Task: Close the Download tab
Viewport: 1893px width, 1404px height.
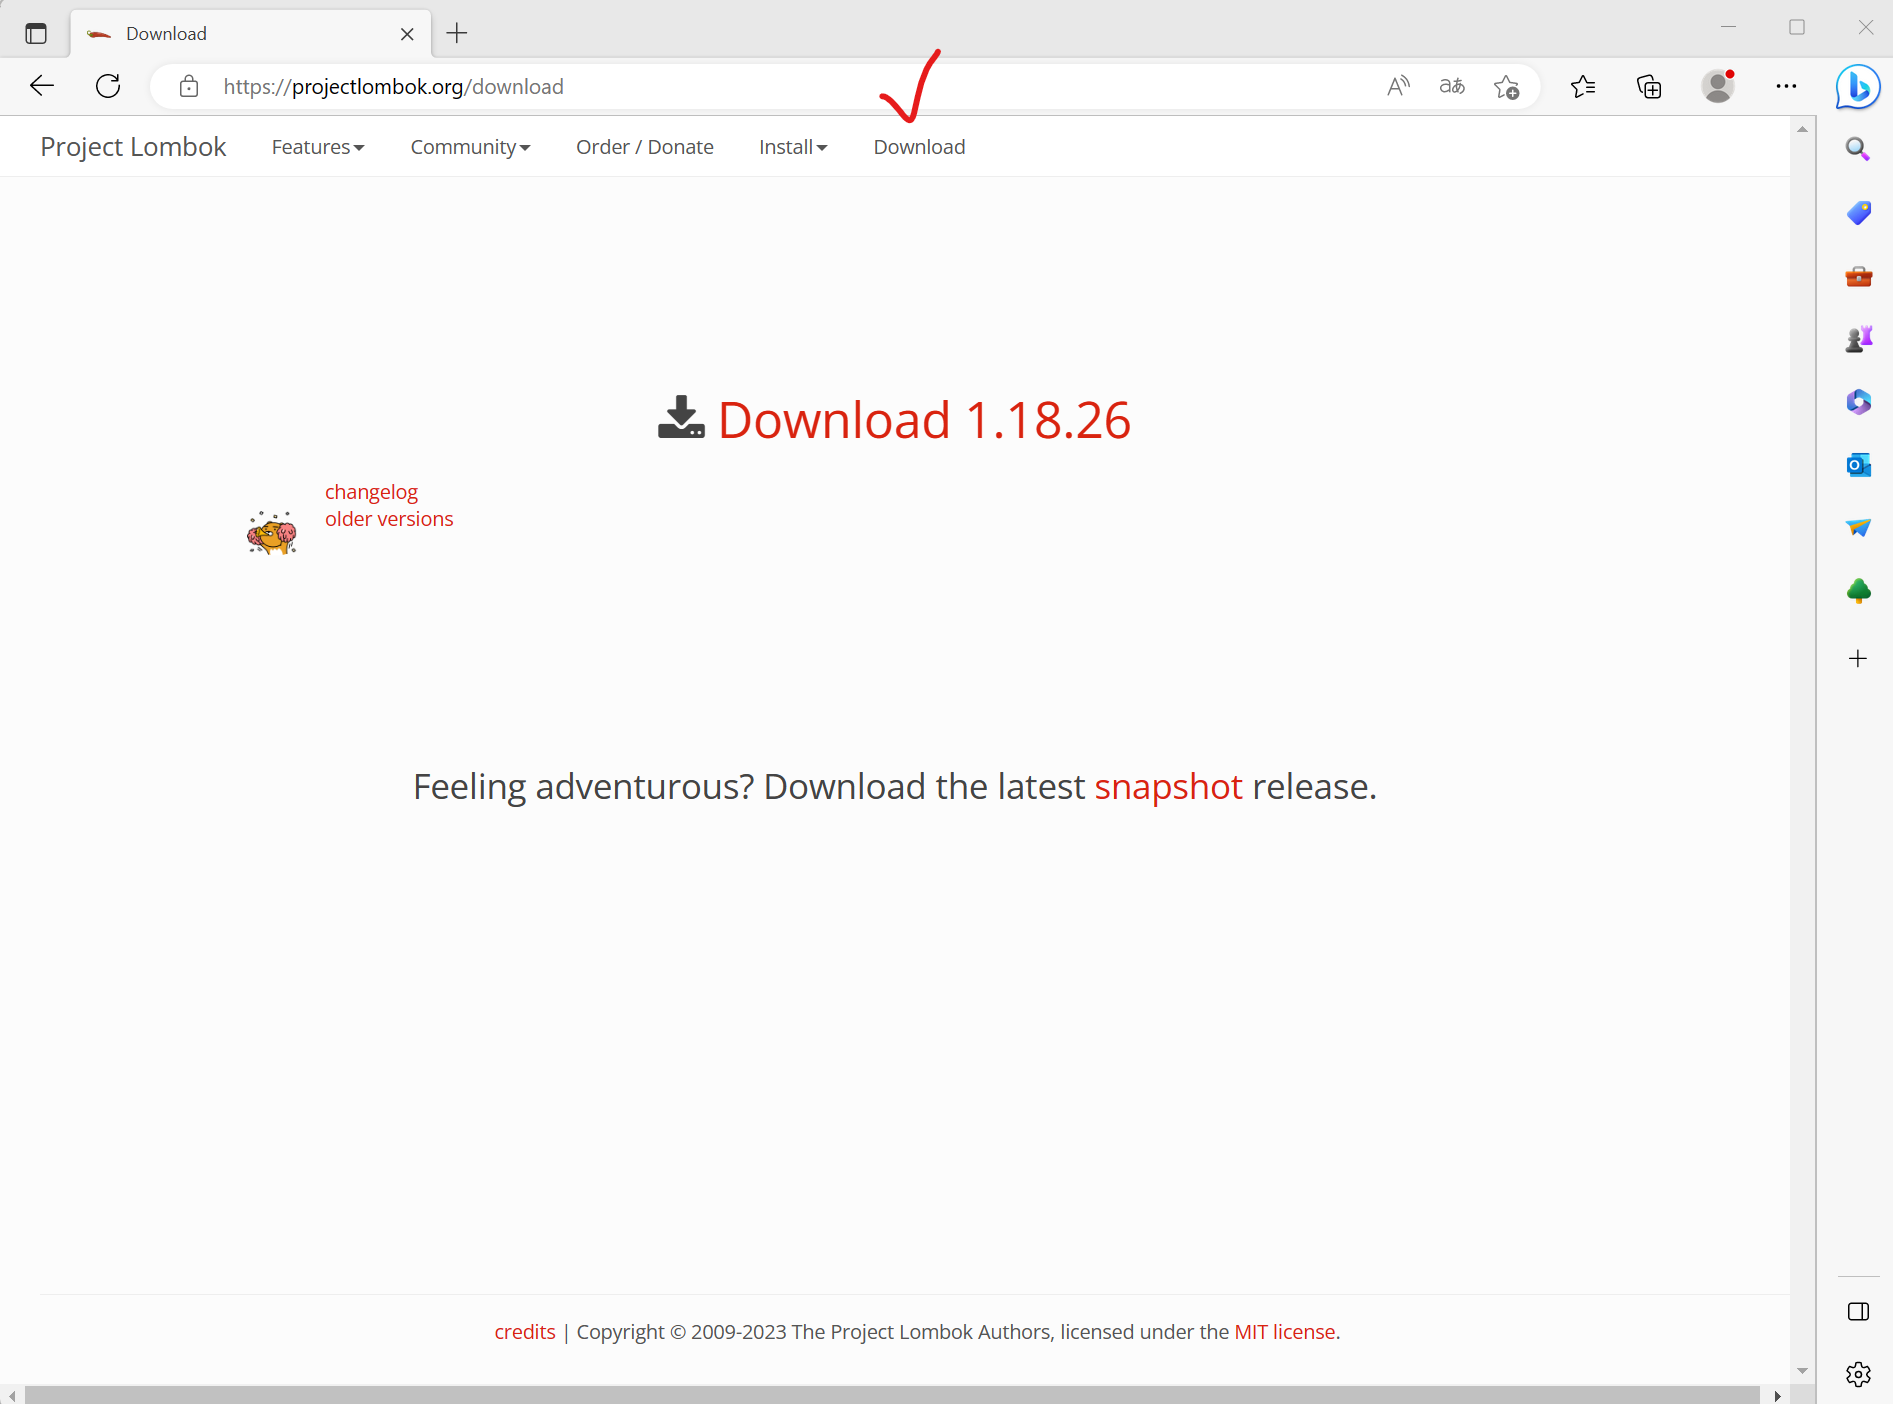Action: point(407,34)
